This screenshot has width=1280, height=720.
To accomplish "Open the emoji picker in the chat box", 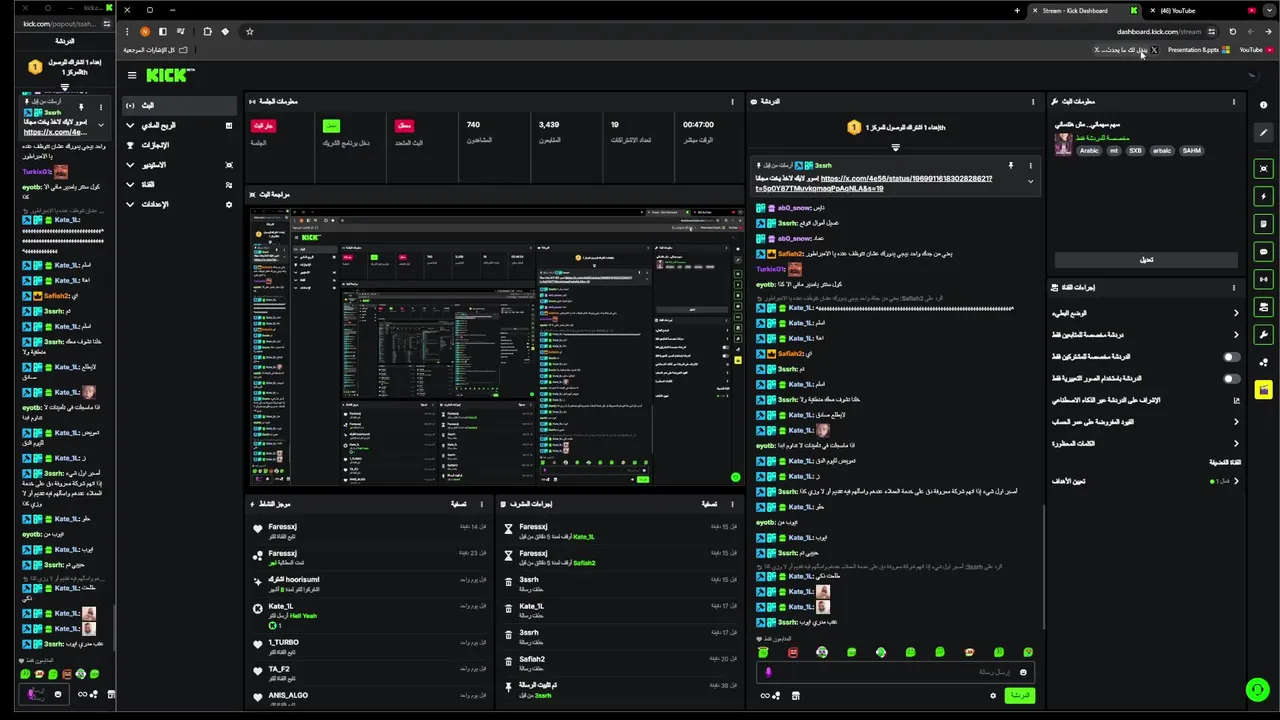I will coord(1022,672).
